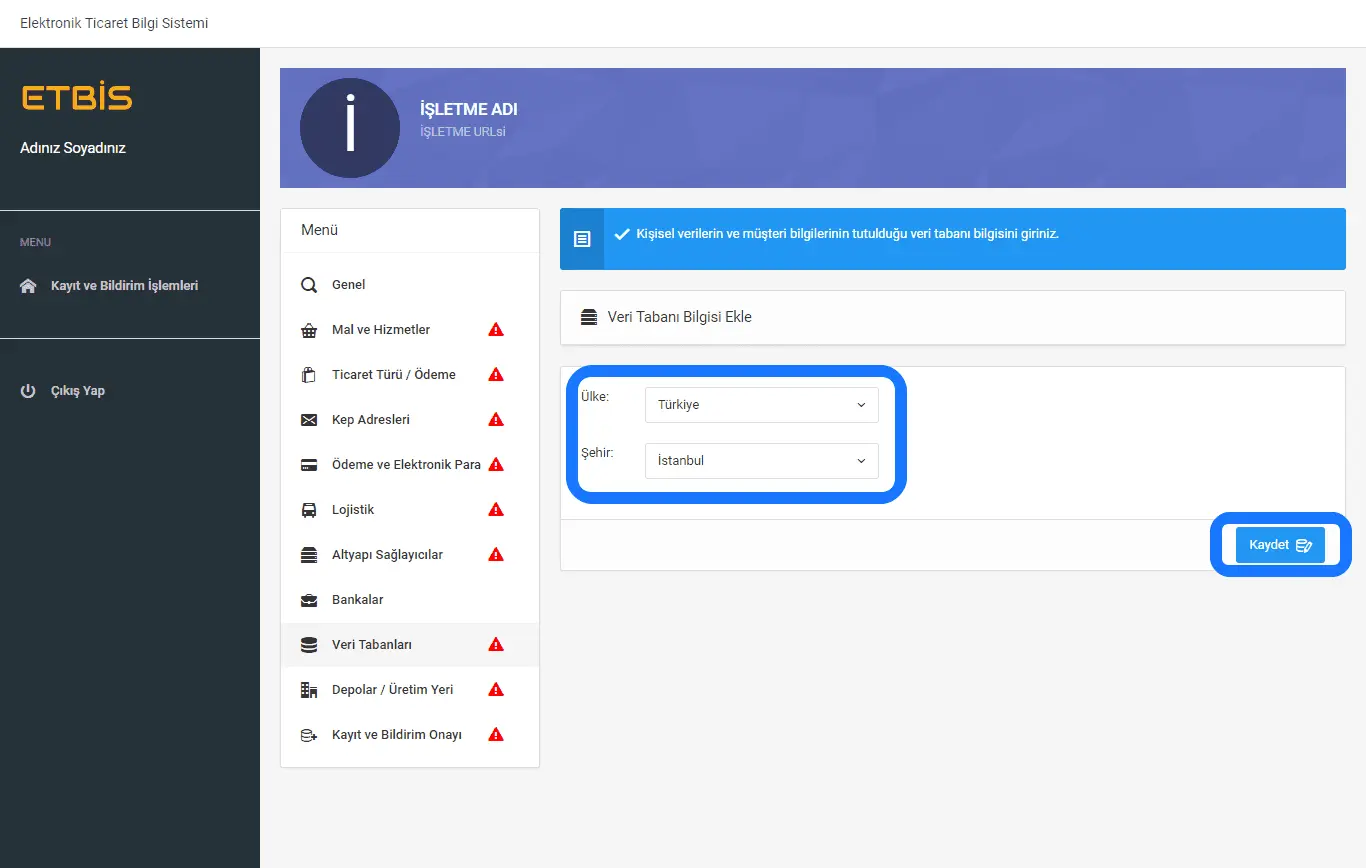Image resolution: width=1366 pixels, height=868 pixels.
Task: Click the building icon for Depolar / Üretim Yeri
Action: tap(309, 690)
